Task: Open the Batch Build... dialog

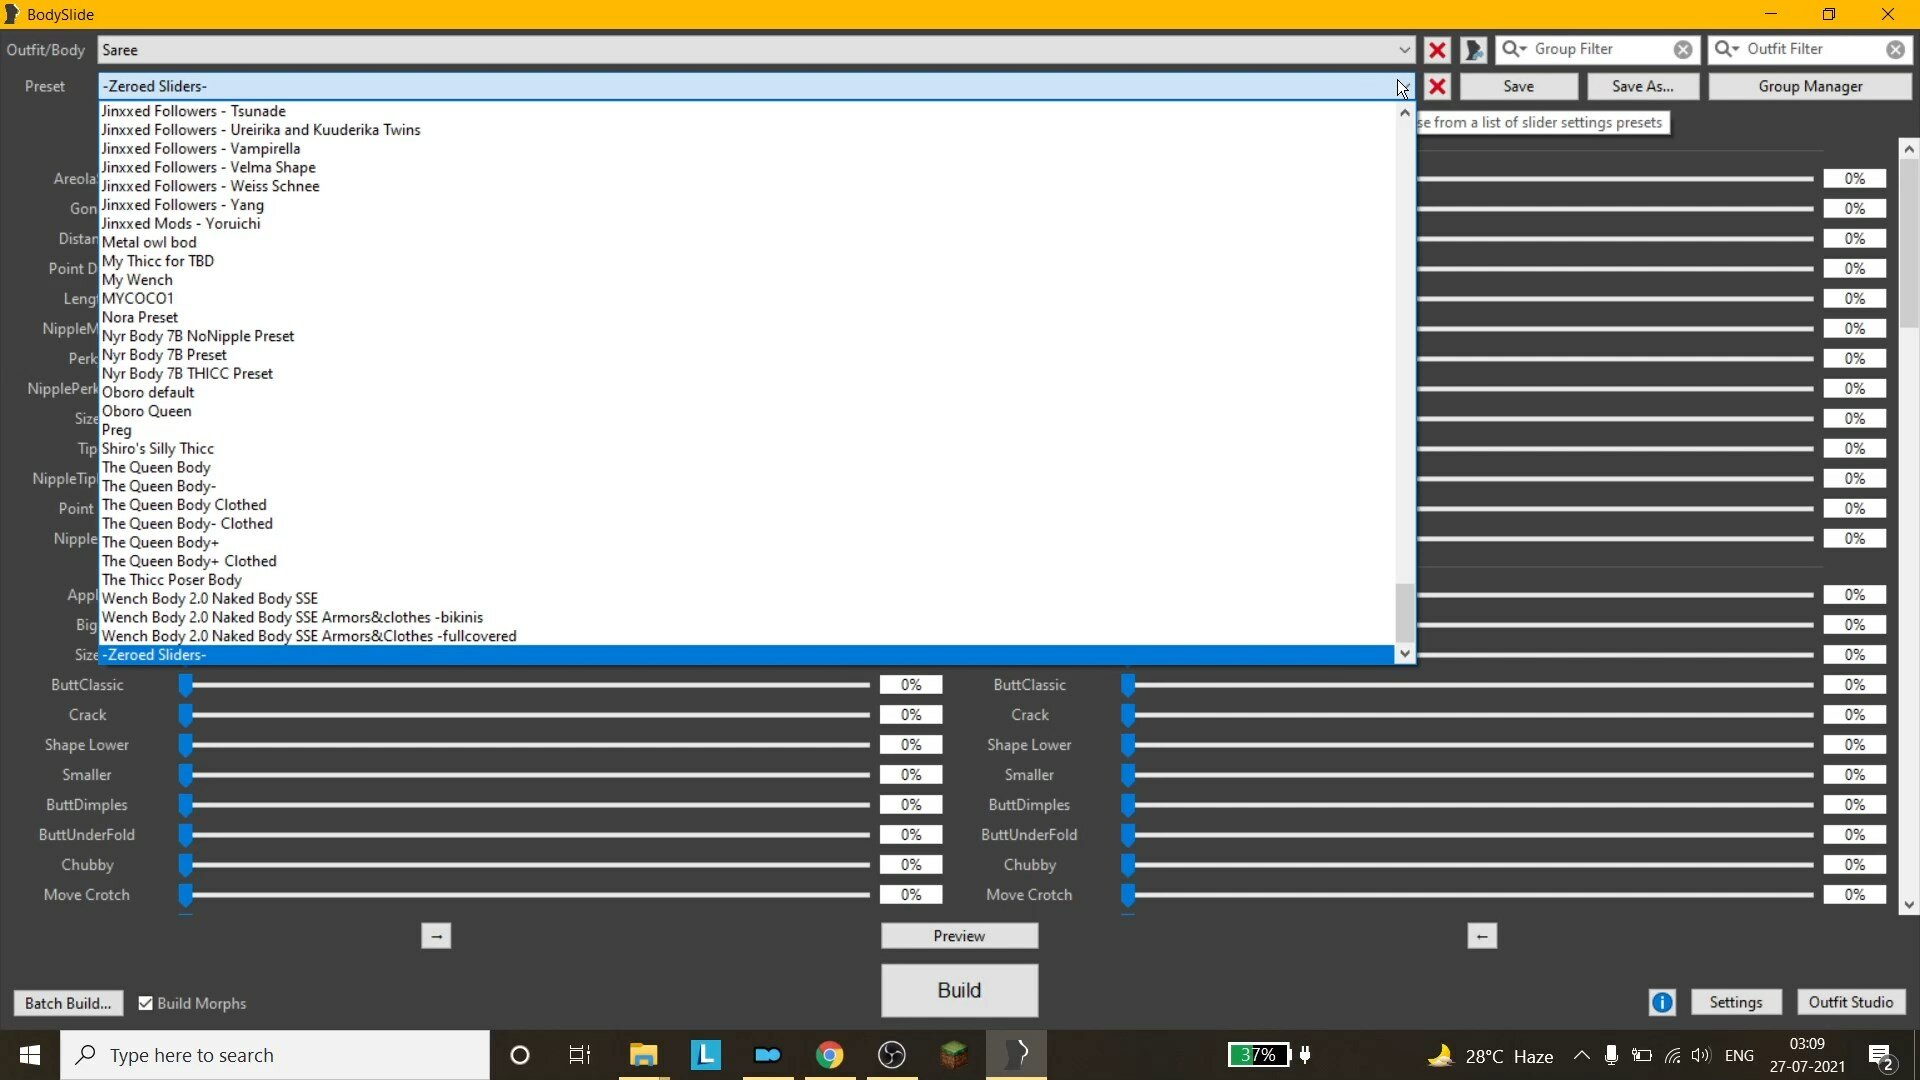Action: point(68,1003)
